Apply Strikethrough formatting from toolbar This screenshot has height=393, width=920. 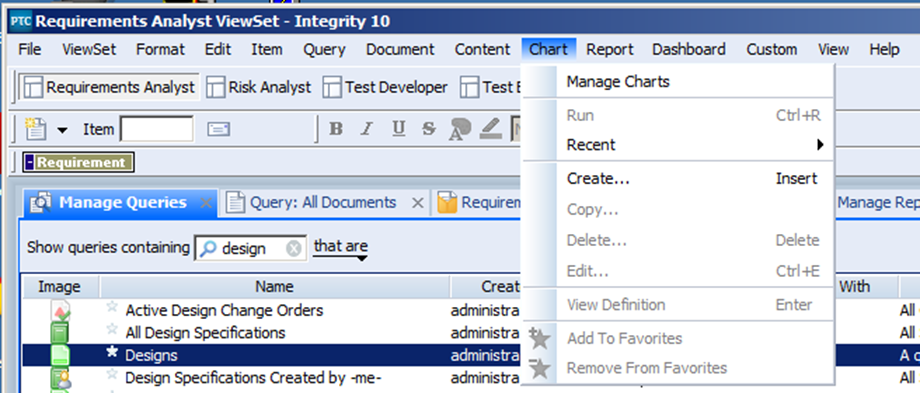429,128
